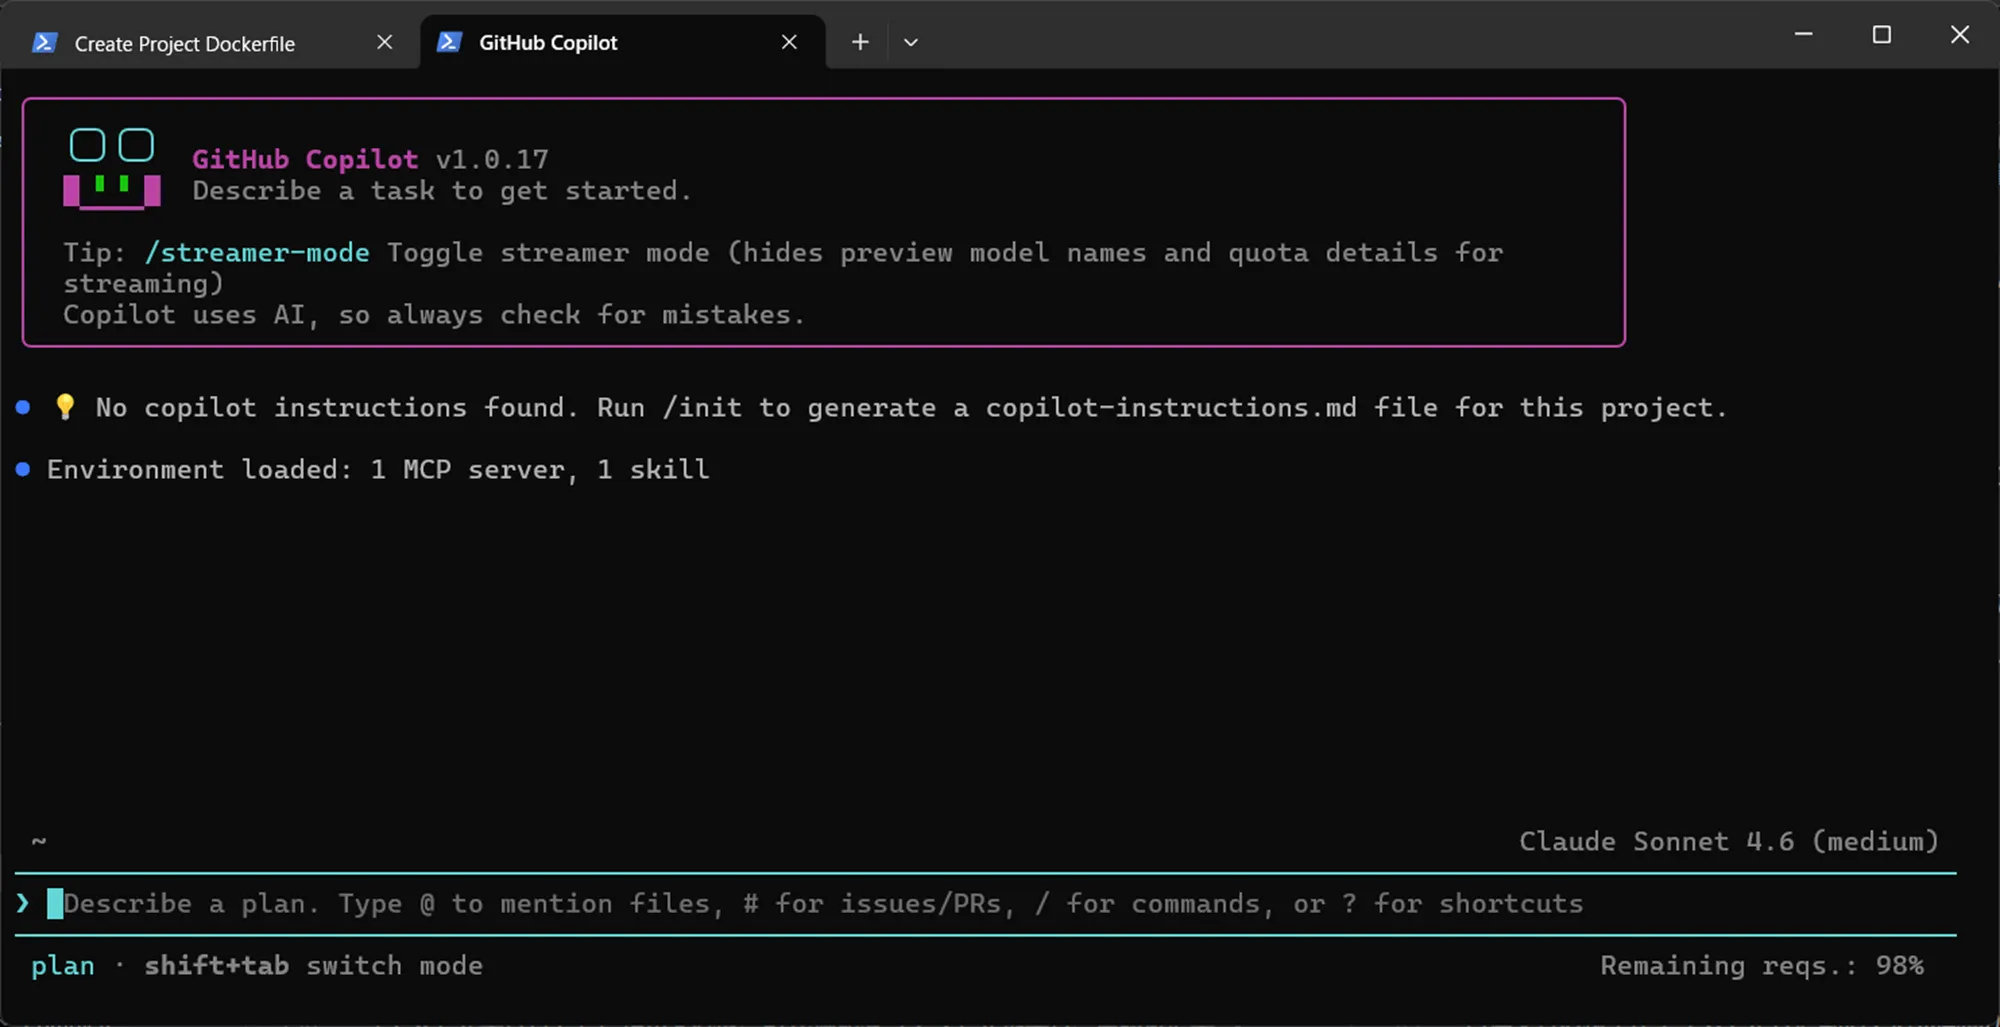Image resolution: width=2000 pixels, height=1027 pixels.
Task: Click the GitHub Copilot title text
Action: coord(305,159)
